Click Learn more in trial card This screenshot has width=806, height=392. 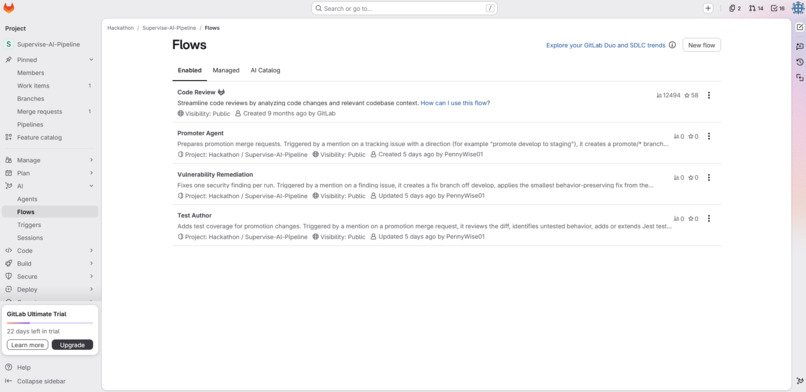point(28,345)
